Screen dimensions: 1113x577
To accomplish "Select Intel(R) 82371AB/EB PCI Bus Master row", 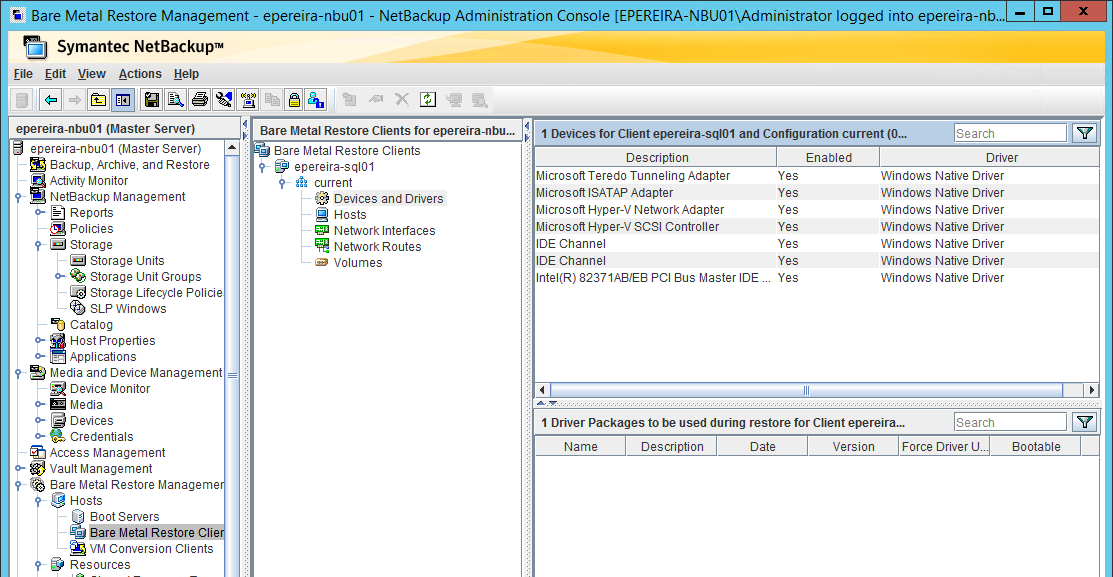I will (817, 277).
